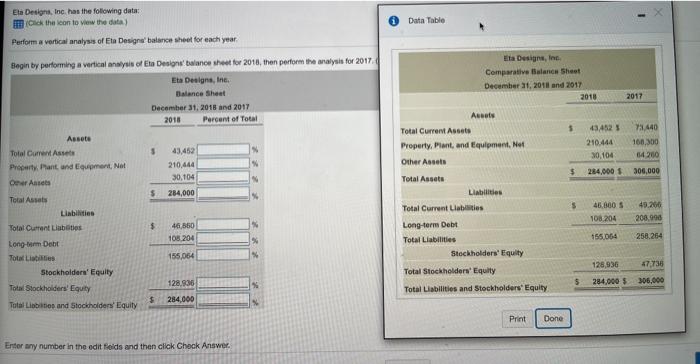700x364 pixels.
Task: Select Total Stockholders' Equity percent field
Action: [223, 284]
